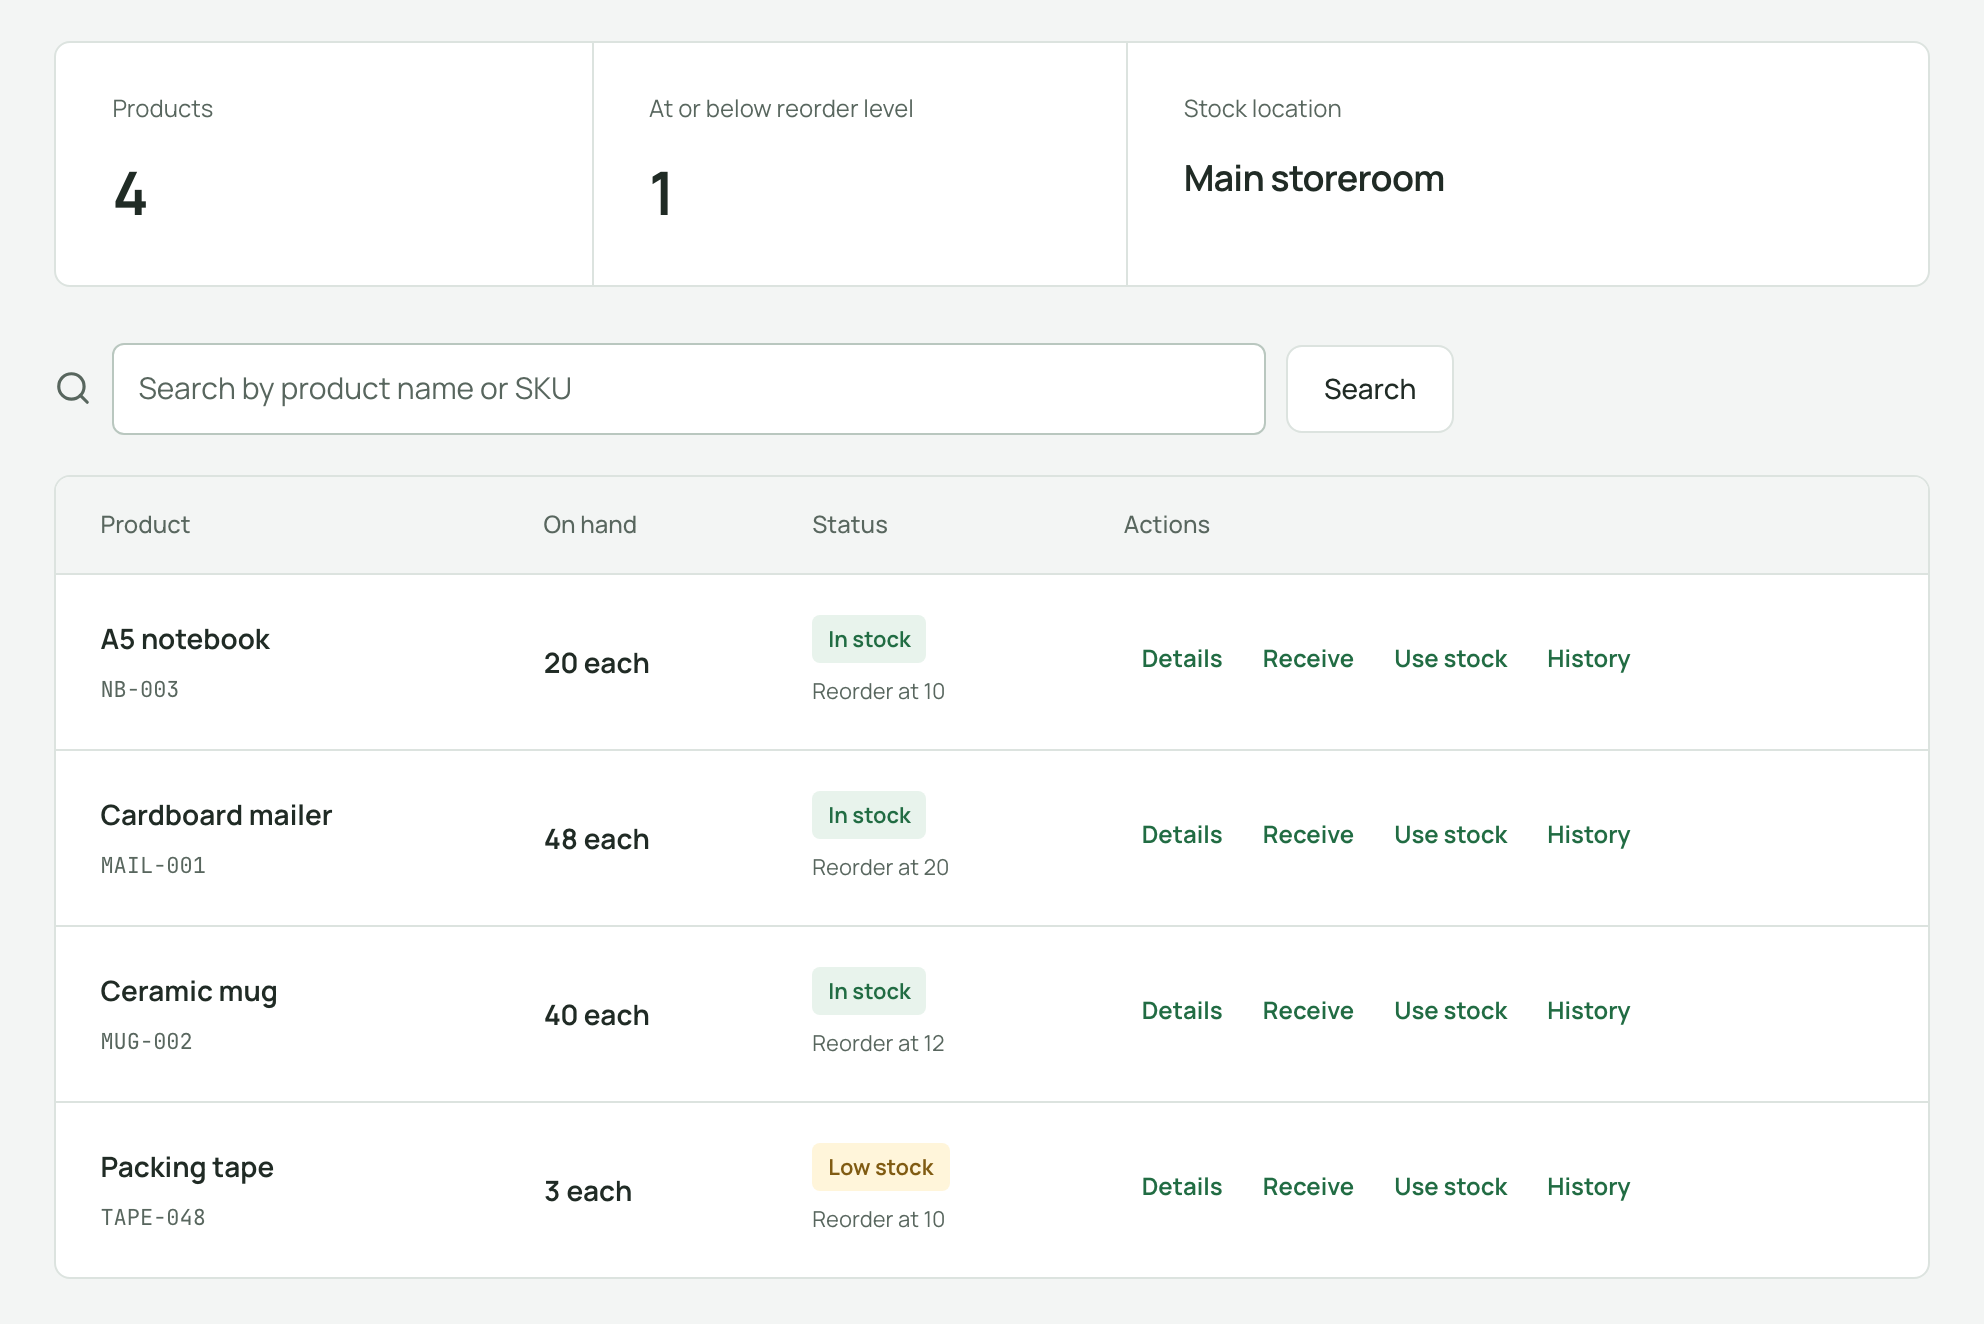Select the Packing tape product name
This screenshot has width=1984, height=1324.
187,1167
